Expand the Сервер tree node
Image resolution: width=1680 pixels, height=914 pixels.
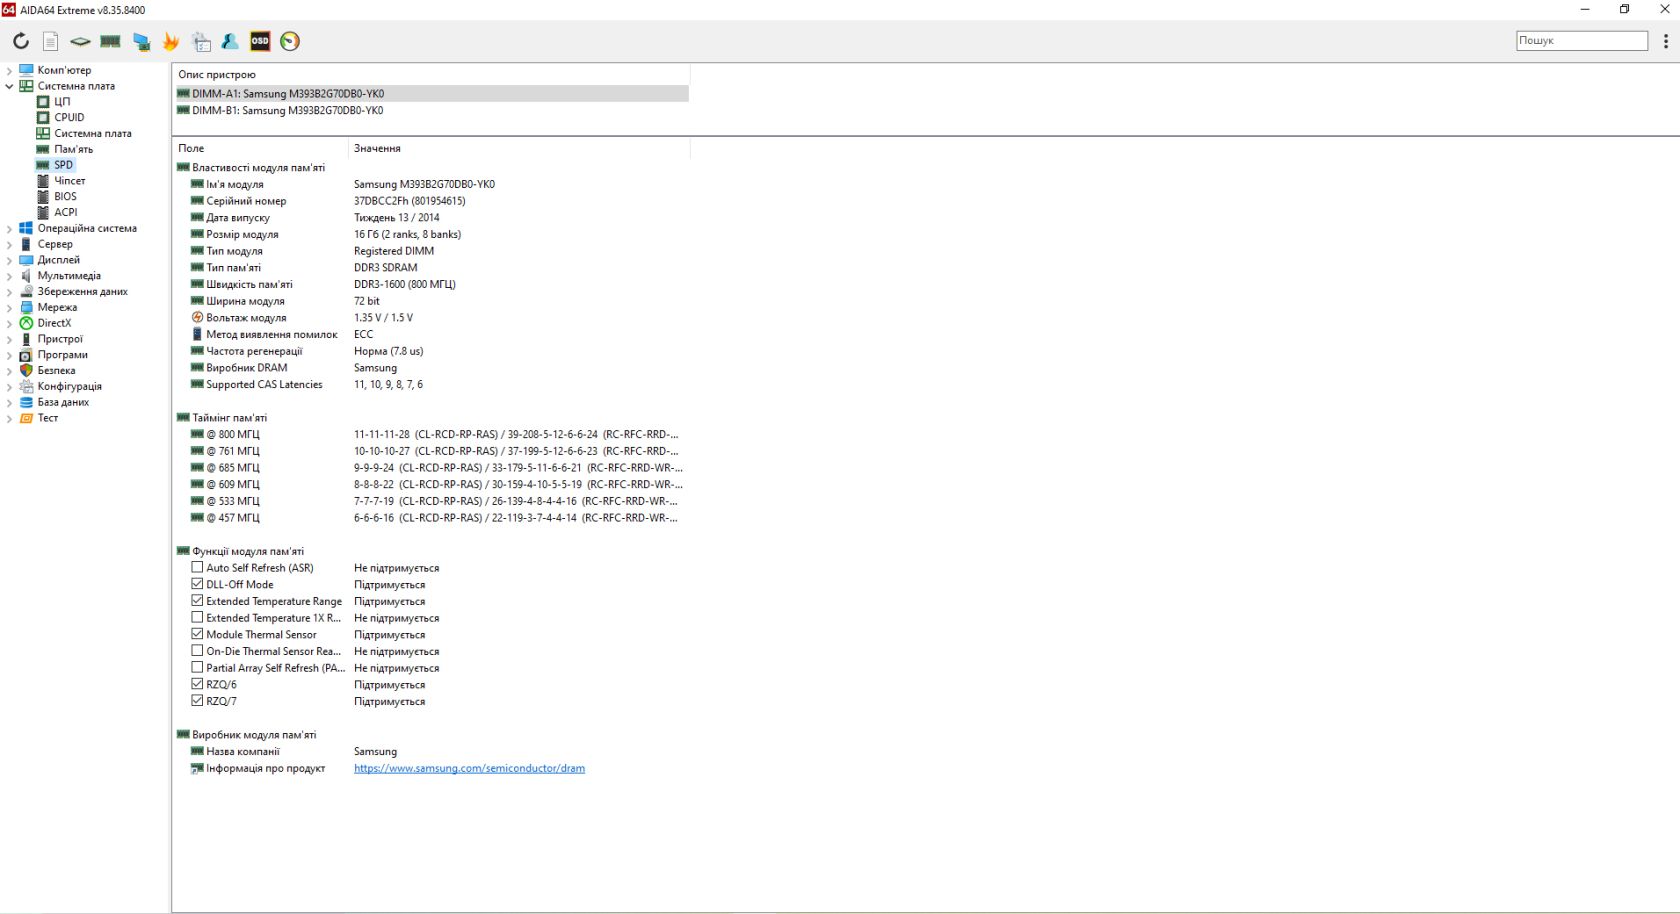pos(9,245)
